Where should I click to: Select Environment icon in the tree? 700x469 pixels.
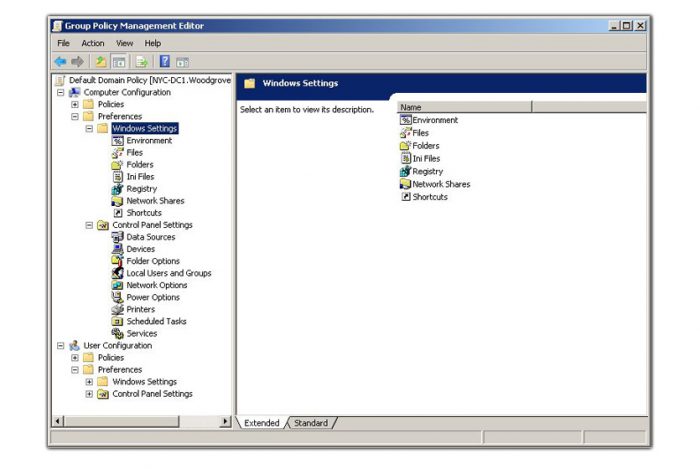click(117, 141)
